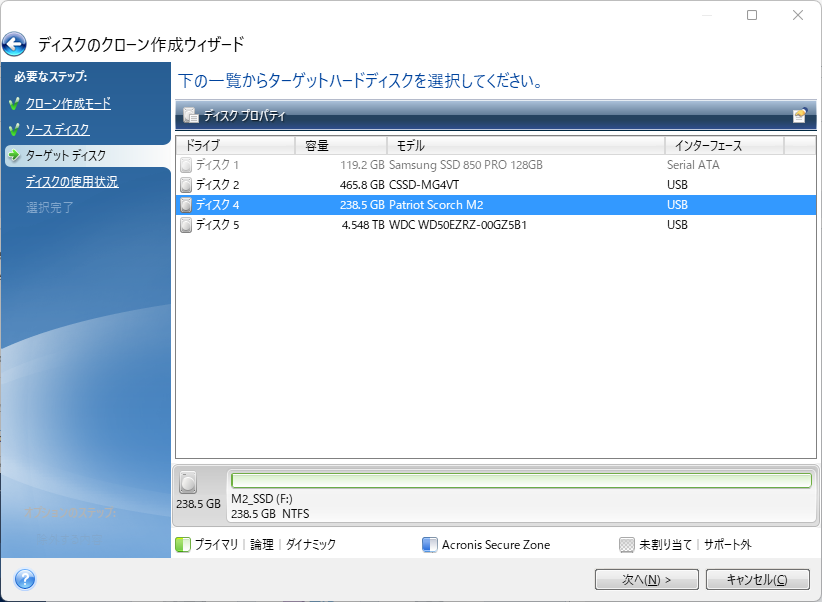
Task: Click the 238.5 GB NTFS partition text
Action: click(270, 514)
